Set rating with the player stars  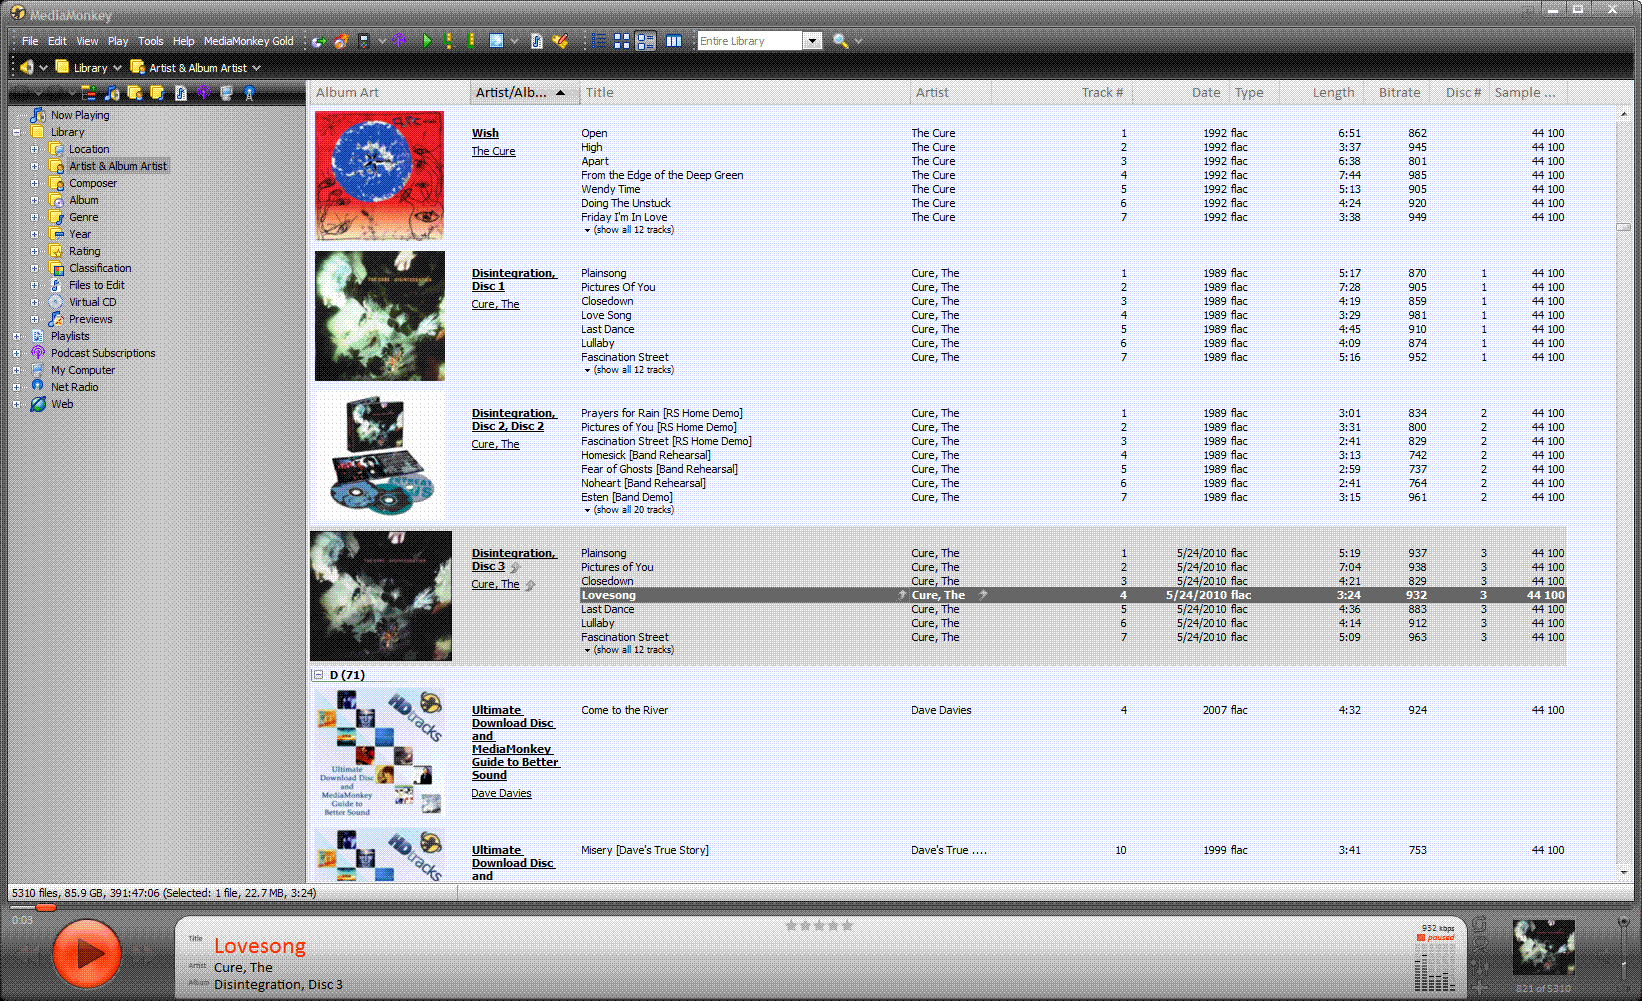(x=819, y=925)
